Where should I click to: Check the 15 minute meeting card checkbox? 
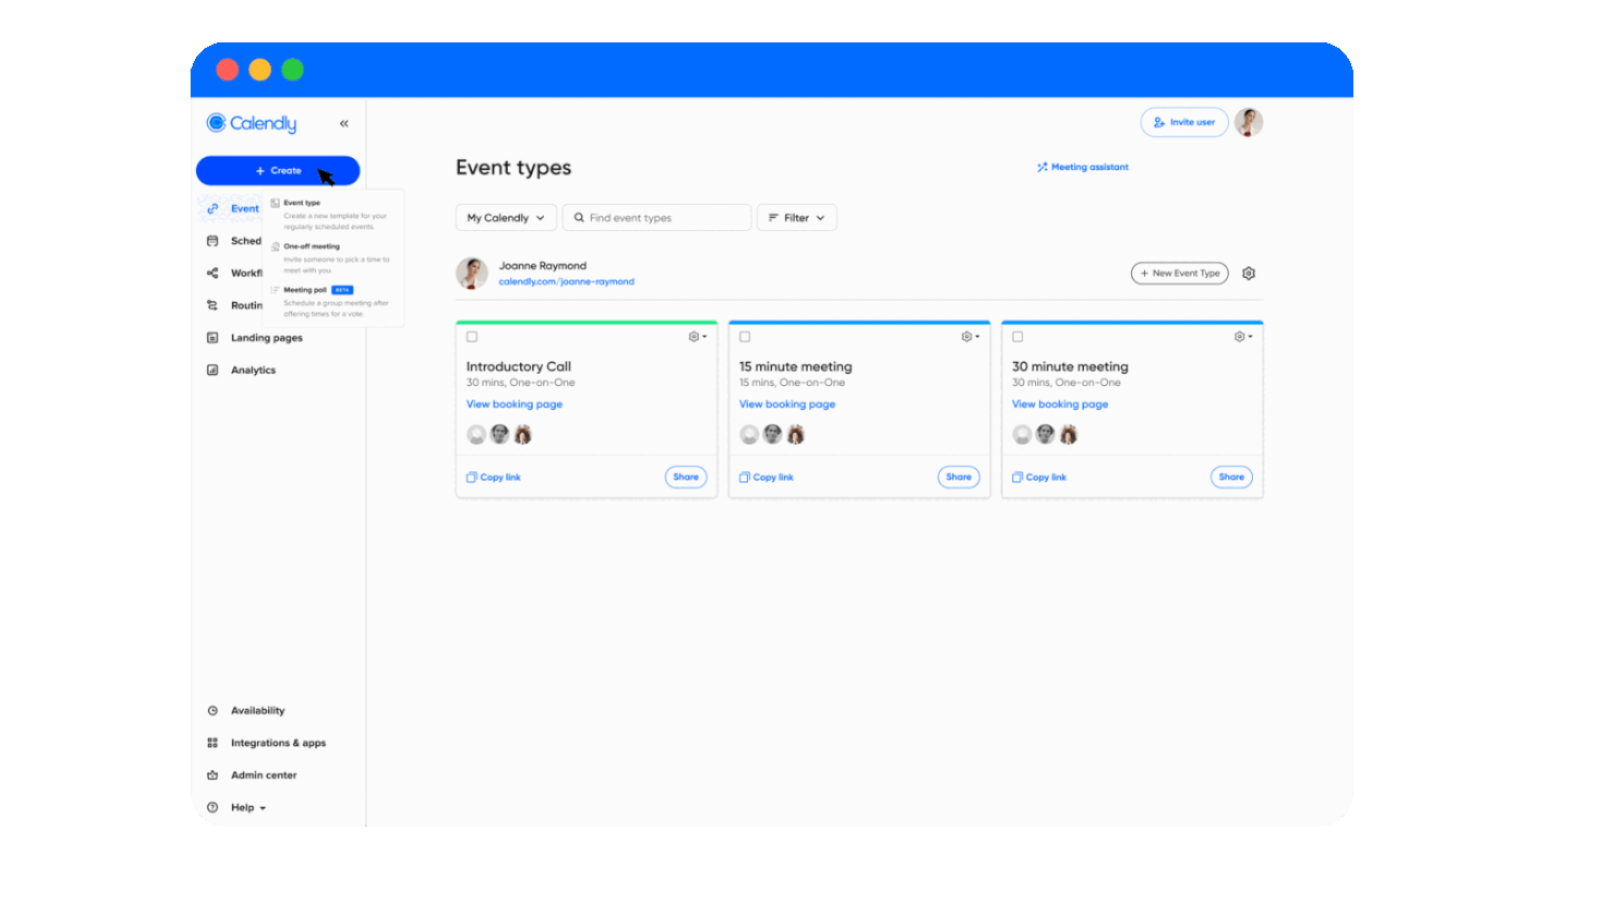pyautogui.click(x=745, y=337)
